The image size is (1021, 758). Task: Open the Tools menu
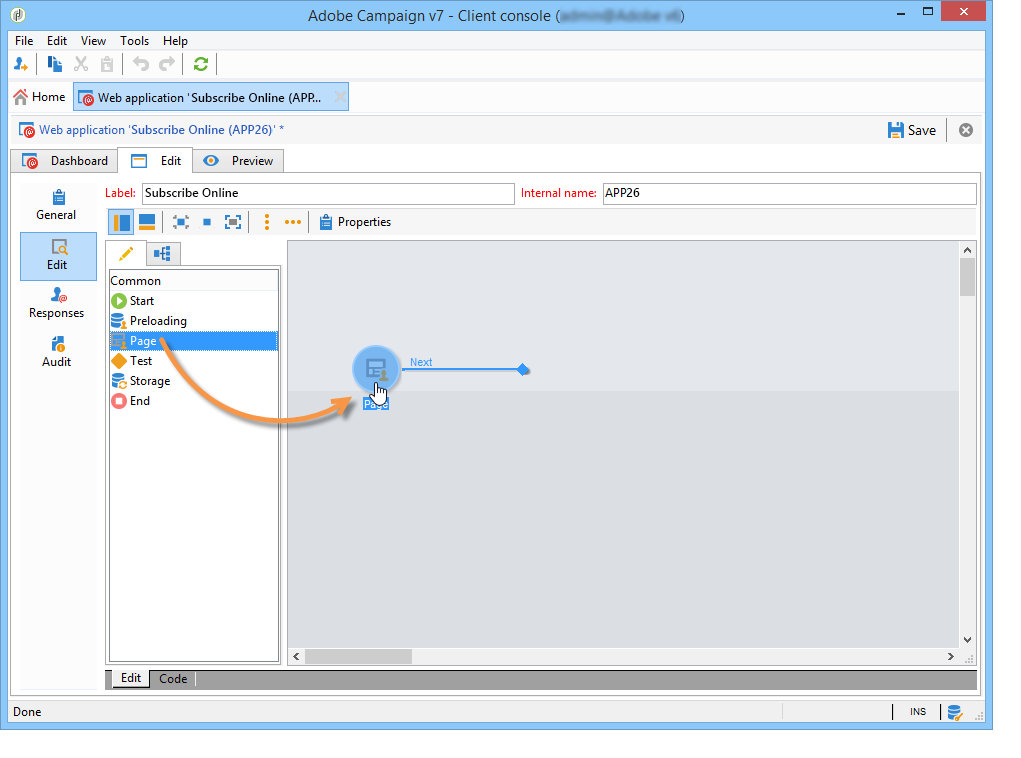coord(134,40)
